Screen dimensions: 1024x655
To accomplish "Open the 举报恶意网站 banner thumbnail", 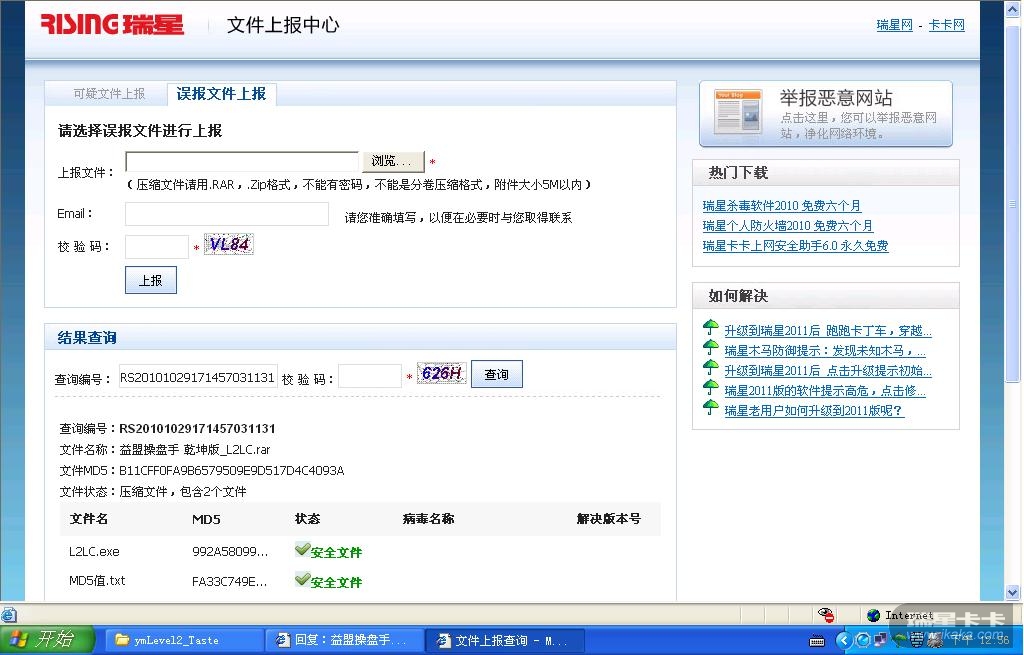I will pos(738,112).
